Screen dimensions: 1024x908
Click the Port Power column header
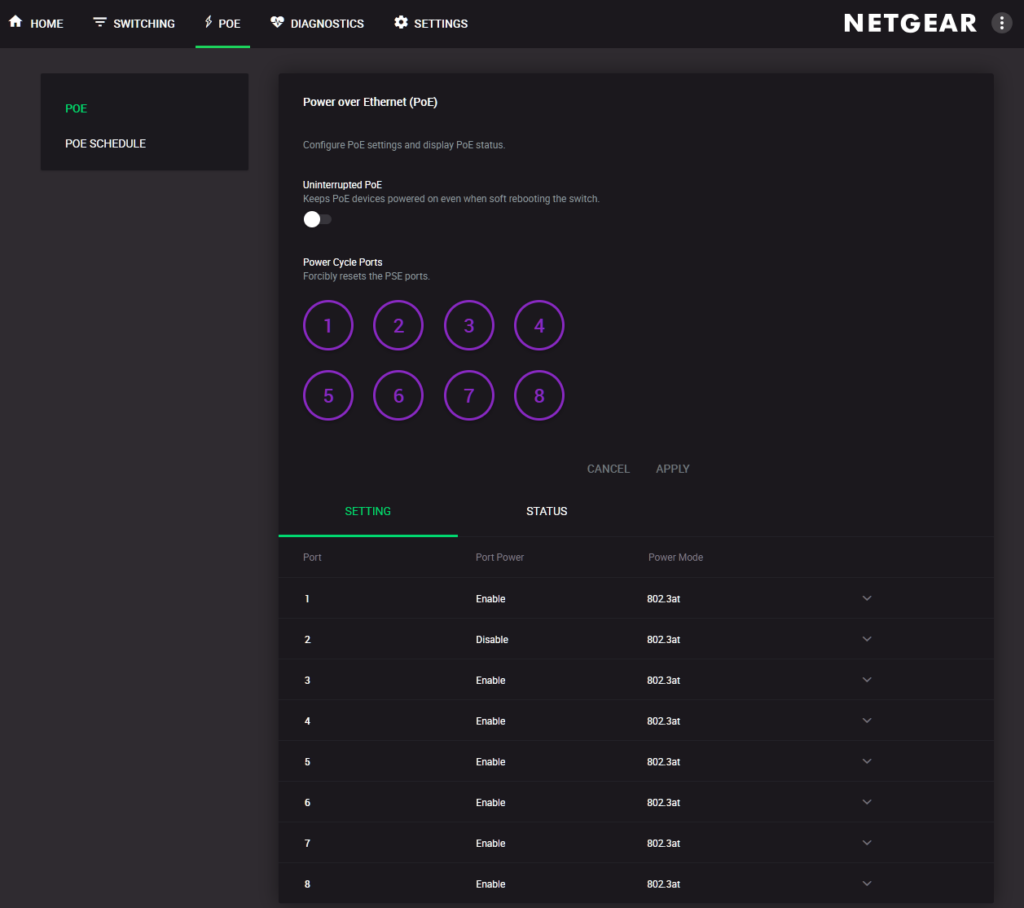pyautogui.click(x=500, y=557)
